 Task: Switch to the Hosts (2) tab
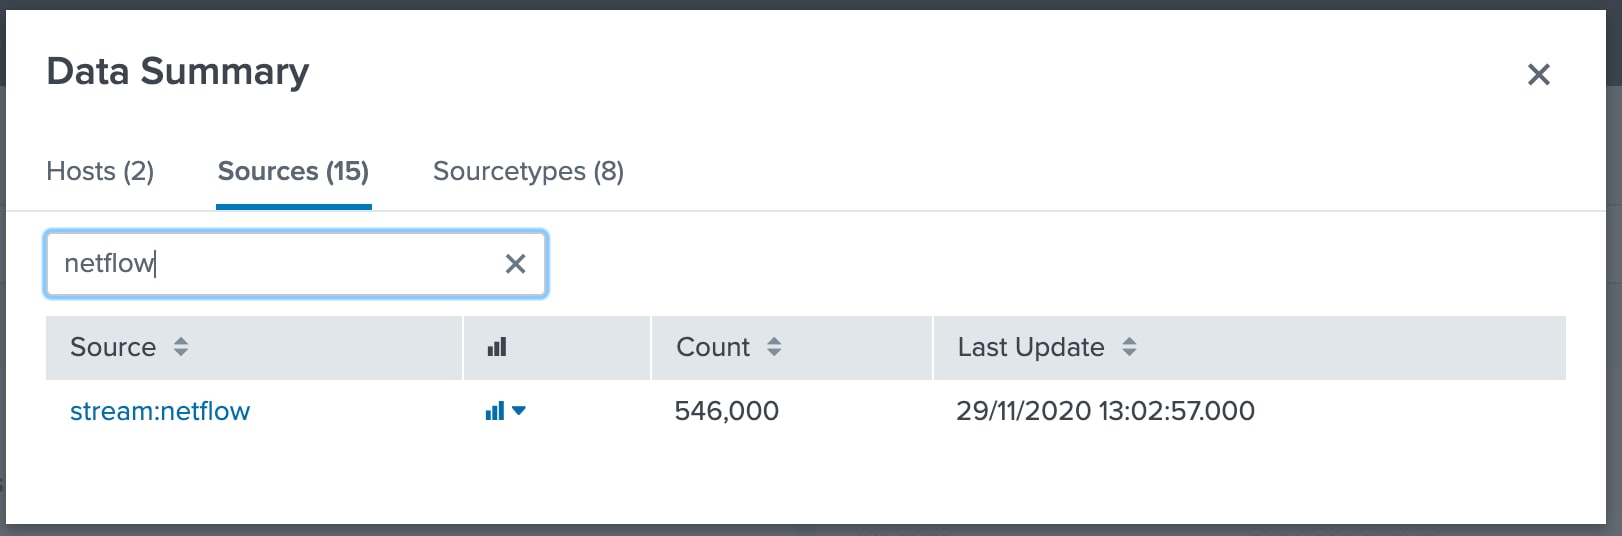point(100,172)
